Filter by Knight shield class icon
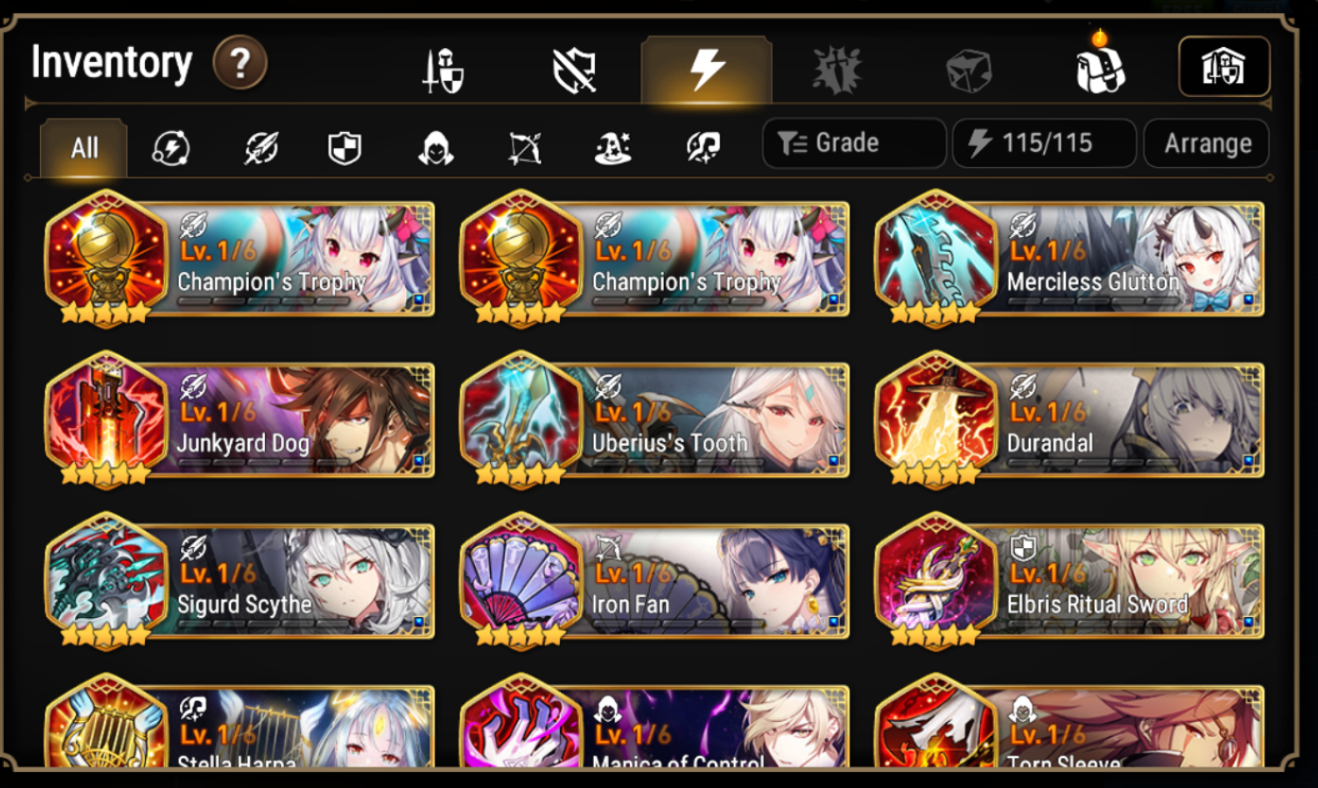Screen dimensions: 1318x788 344,149
